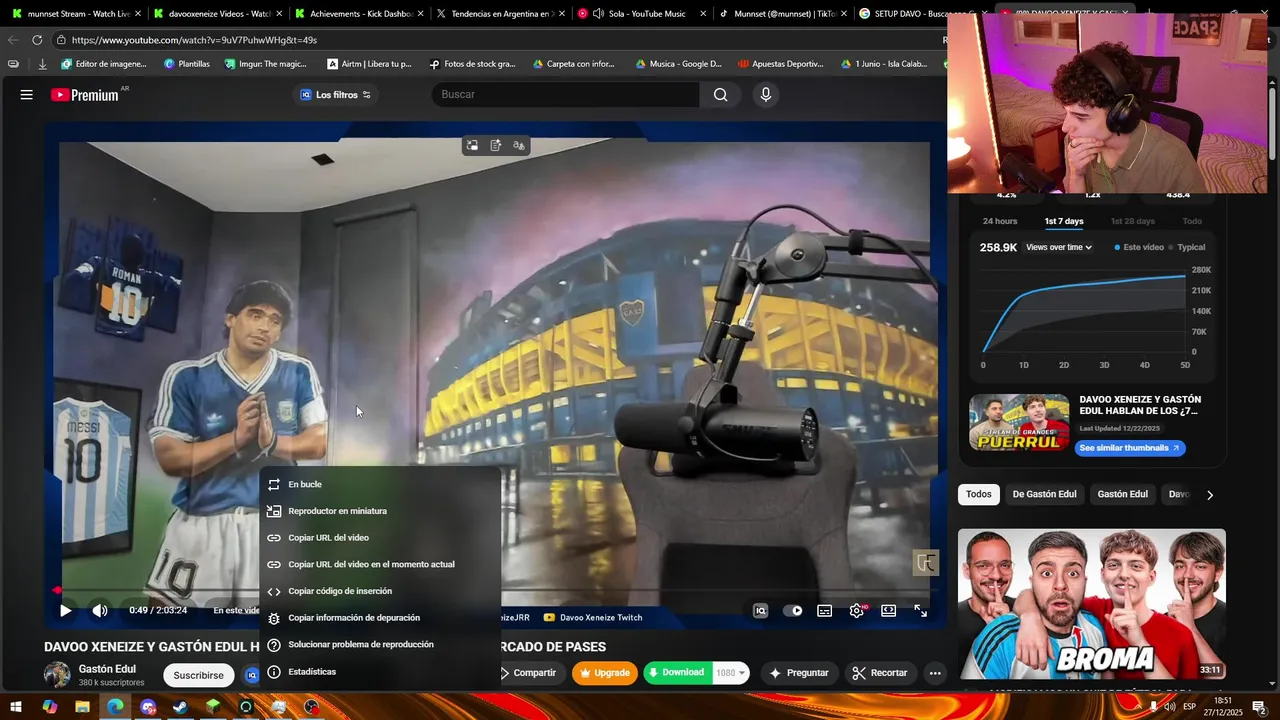Open player settings gear

[857, 610]
